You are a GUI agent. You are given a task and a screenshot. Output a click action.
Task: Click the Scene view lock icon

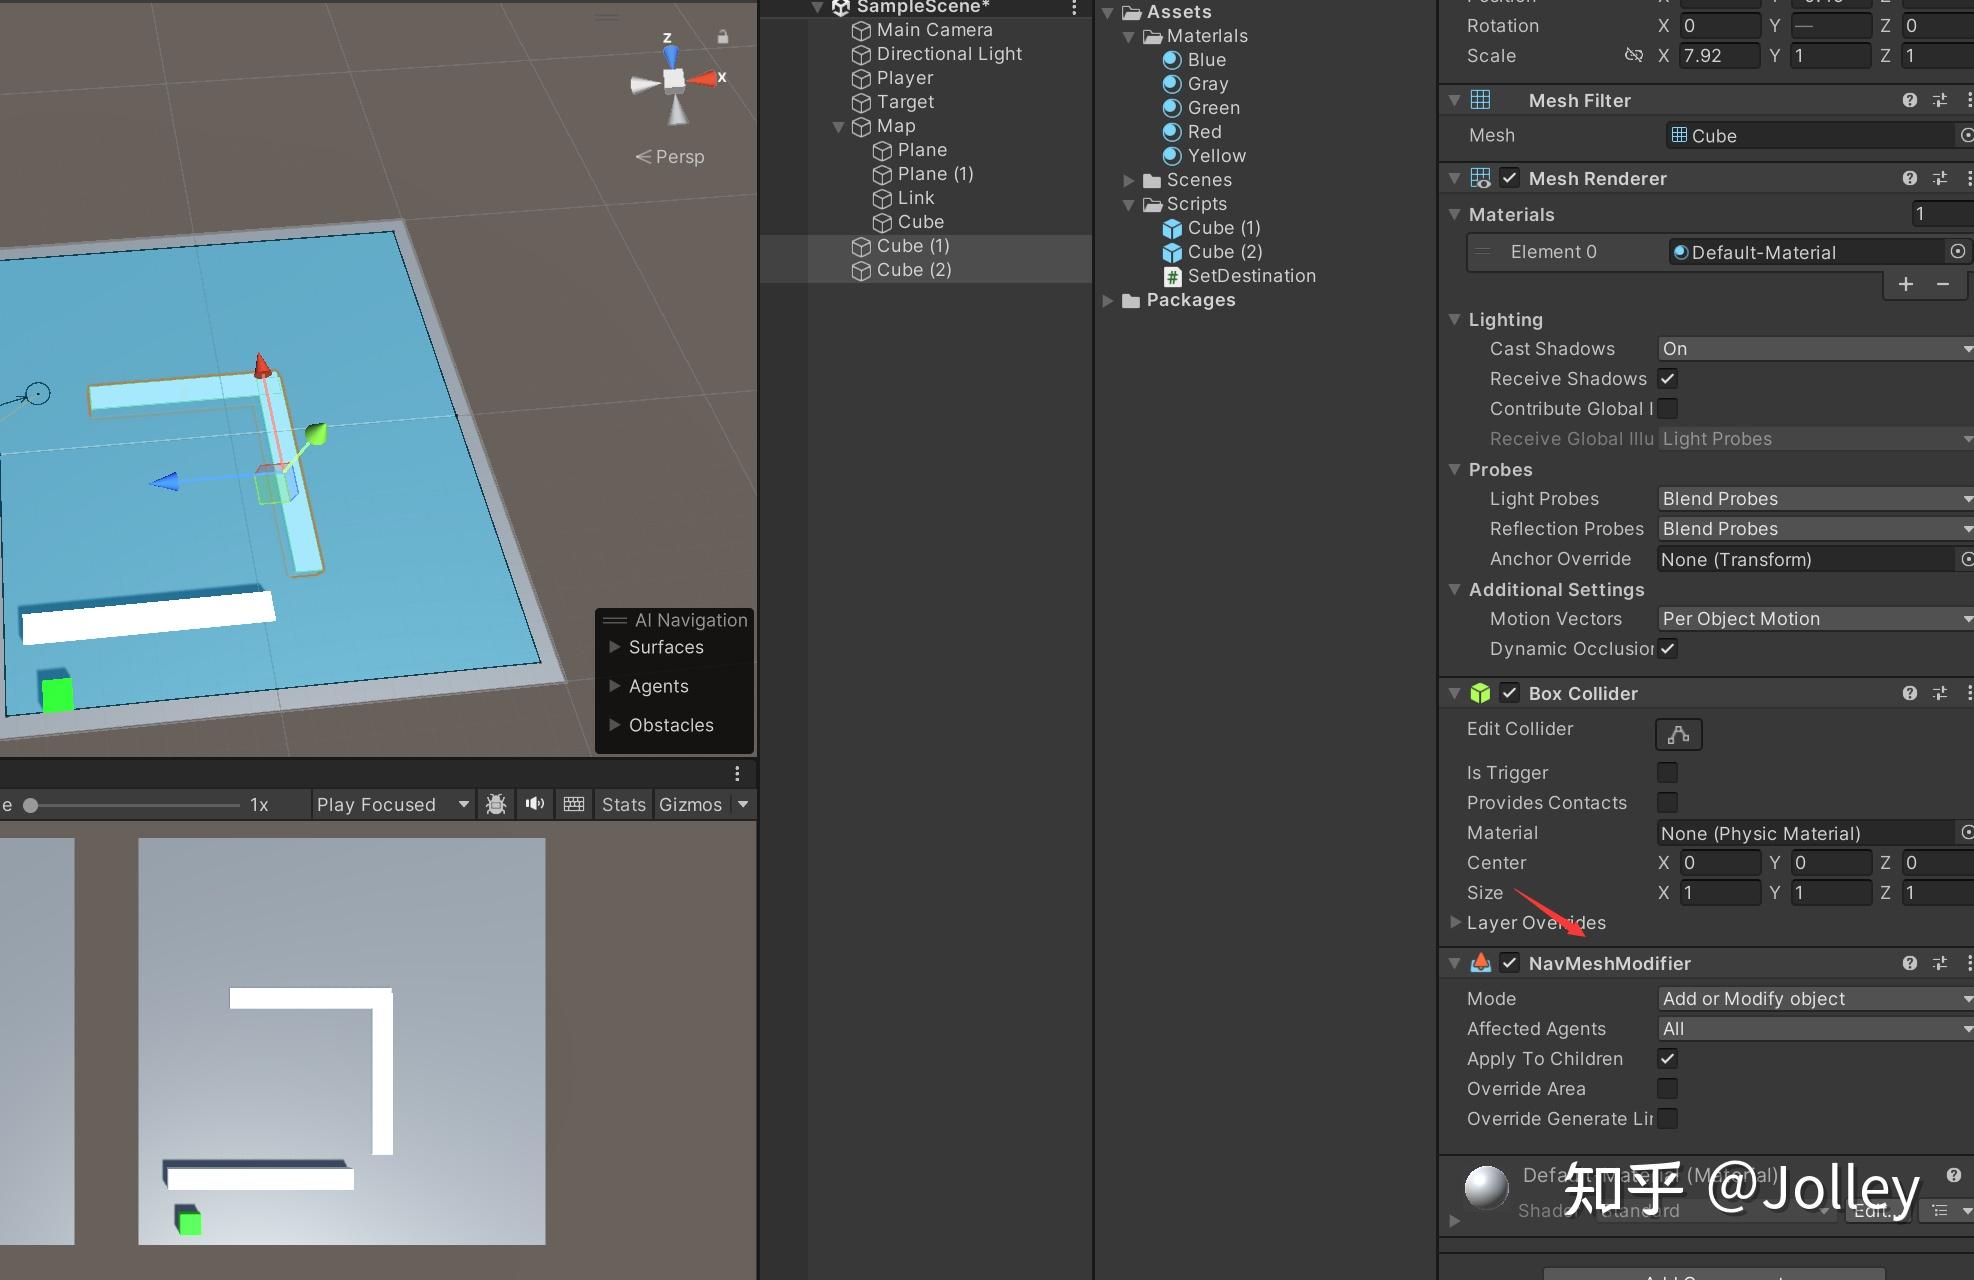point(722,37)
